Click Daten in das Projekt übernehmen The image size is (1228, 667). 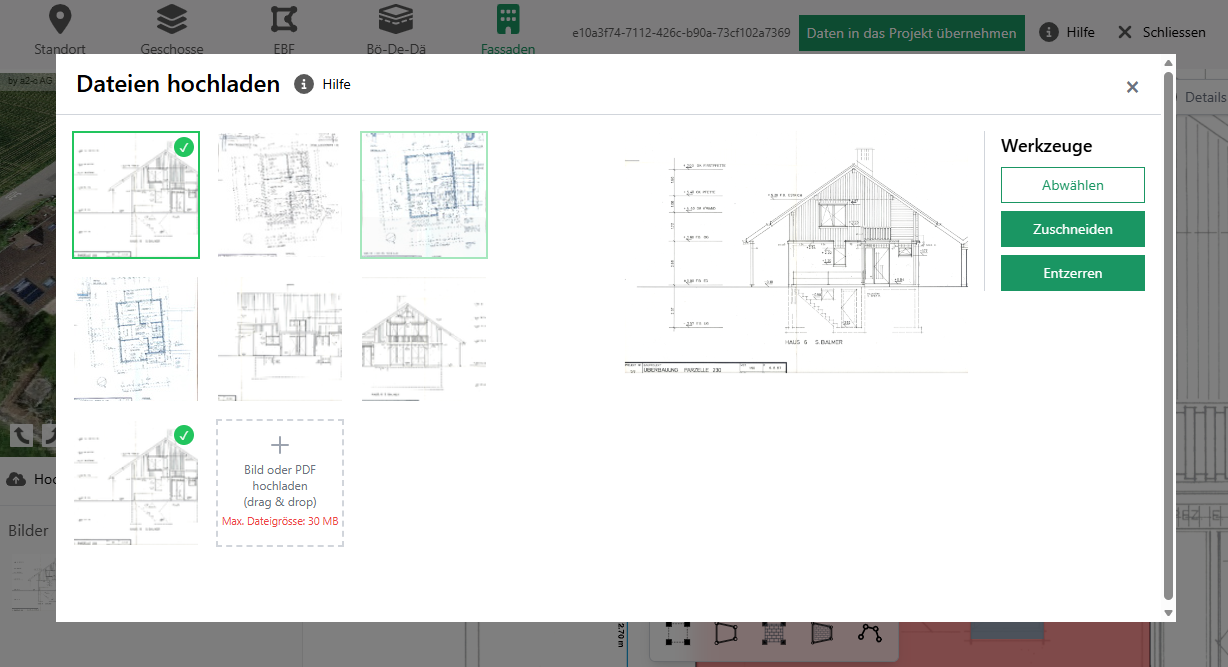pos(912,33)
